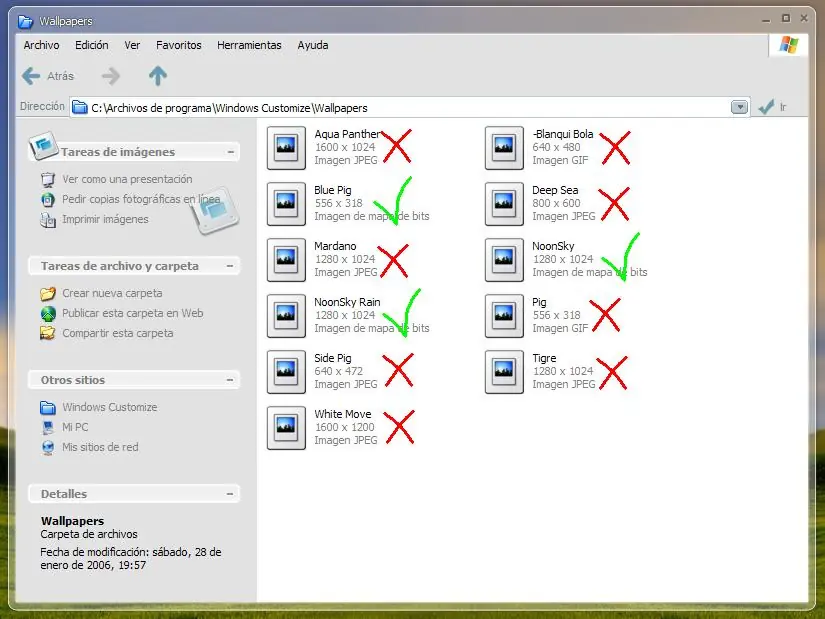The height and width of the screenshot is (619, 825).
Task: Select the Deep Sea image icon
Action: [504, 204]
